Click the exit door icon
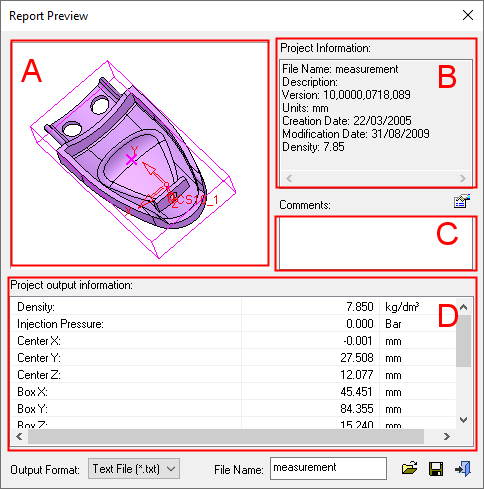This screenshot has width=484, height=489. [463, 469]
